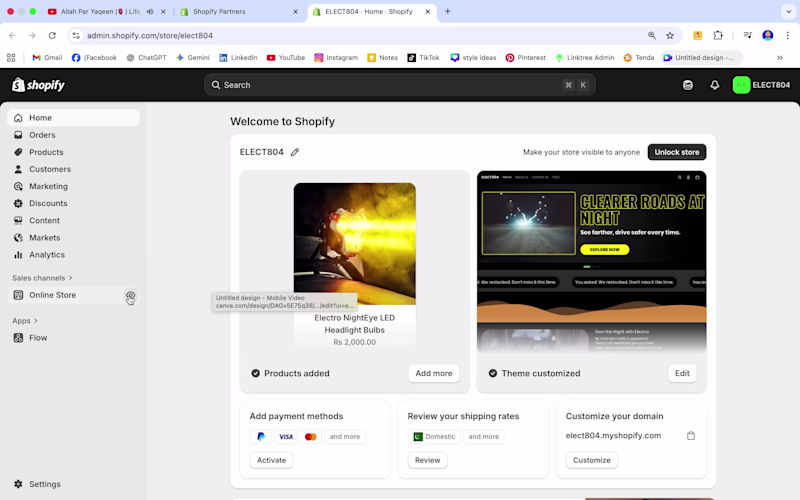The image size is (800, 500).
Task: Switch to Shopify Partners tab
Action: click(x=239, y=11)
